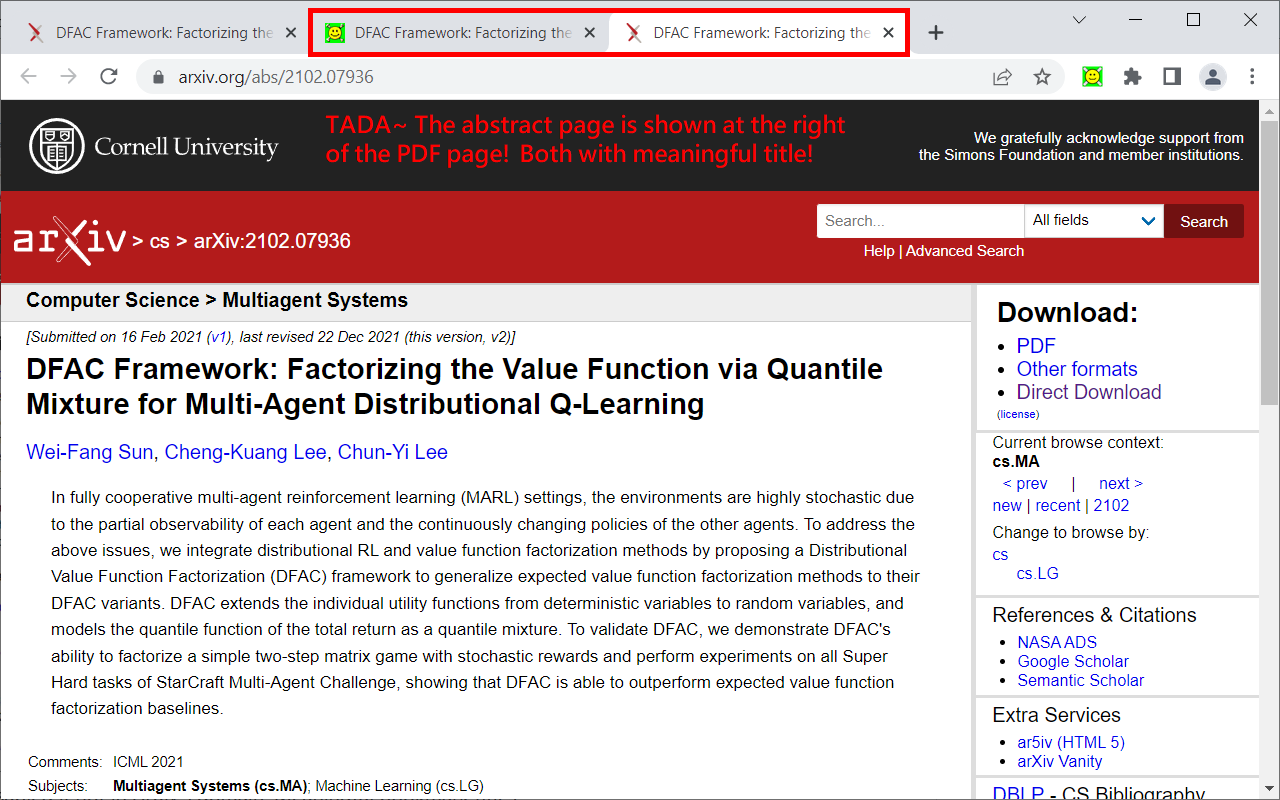
Task: Open the smiley extension in the toolbar
Action: point(1092,76)
